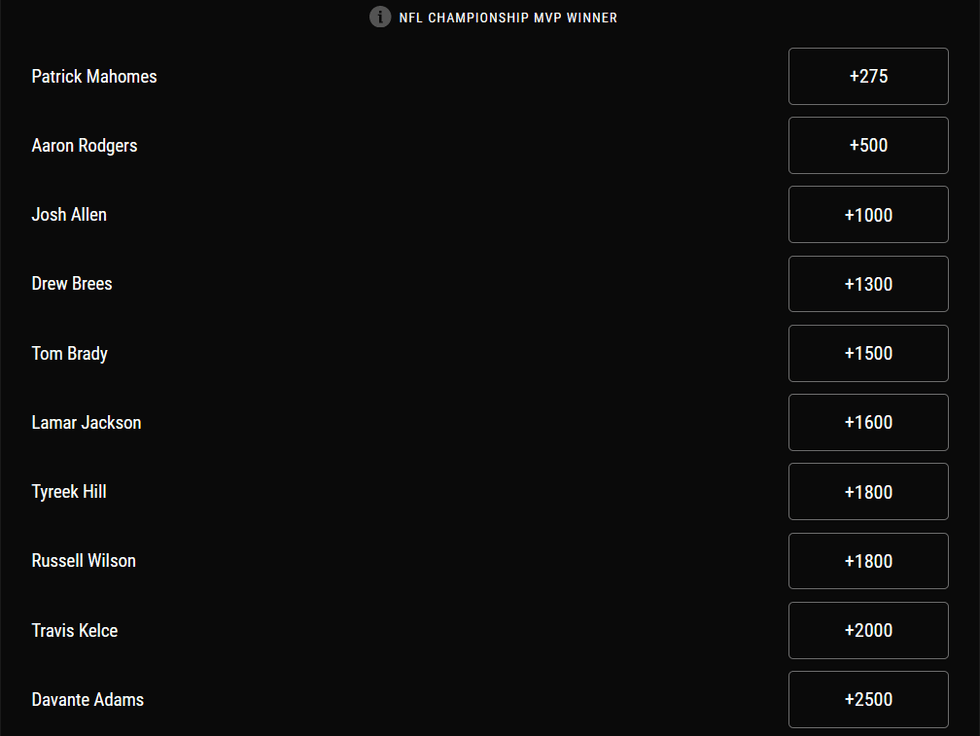
Task: Click the Travis Kelce player name
Action: point(74,630)
